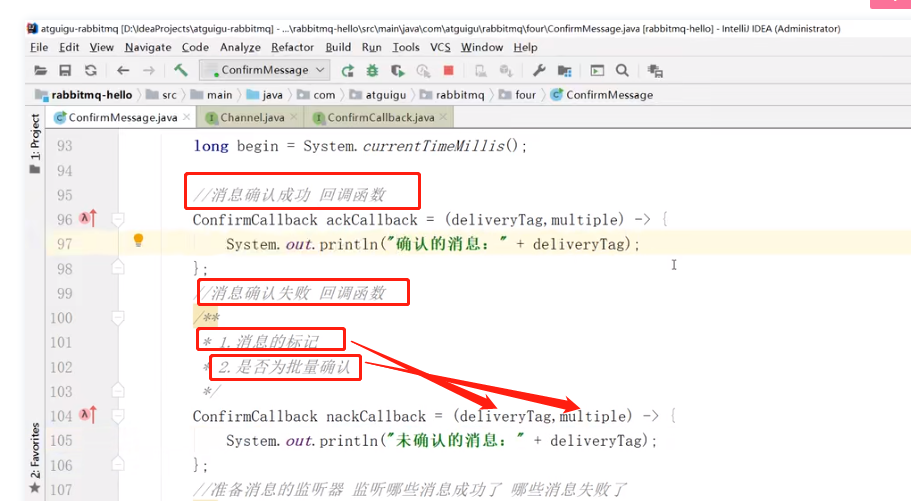The width and height of the screenshot is (911, 501).
Task: Click the four breadcrumb folder
Action: tap(518, 95)
